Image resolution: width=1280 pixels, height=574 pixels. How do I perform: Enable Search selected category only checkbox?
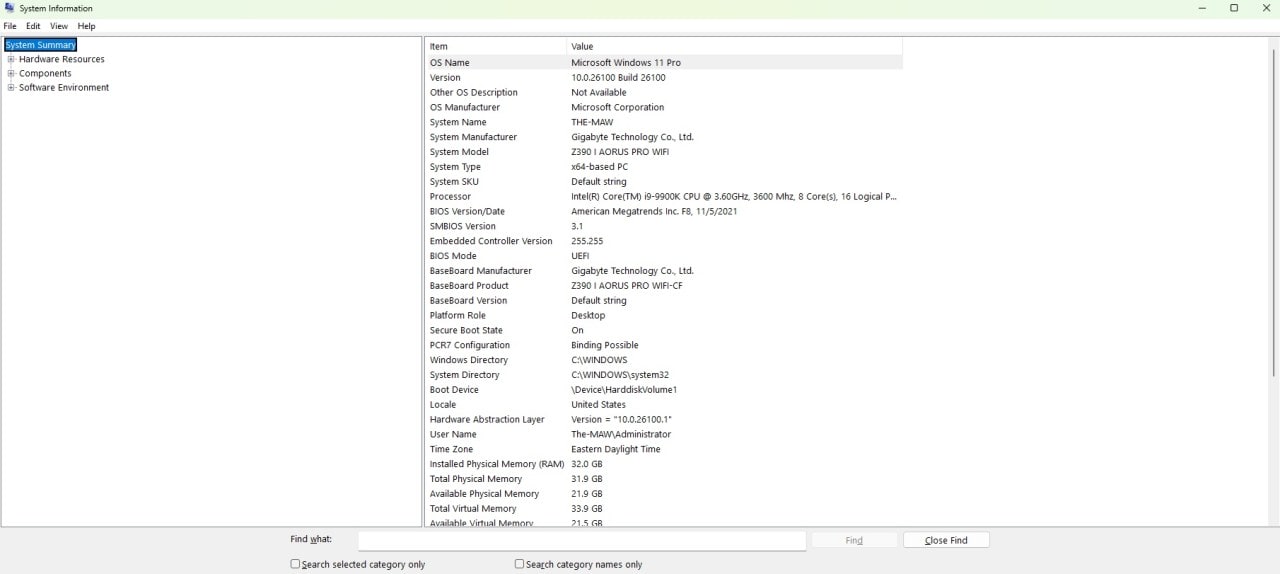point(295,564)
